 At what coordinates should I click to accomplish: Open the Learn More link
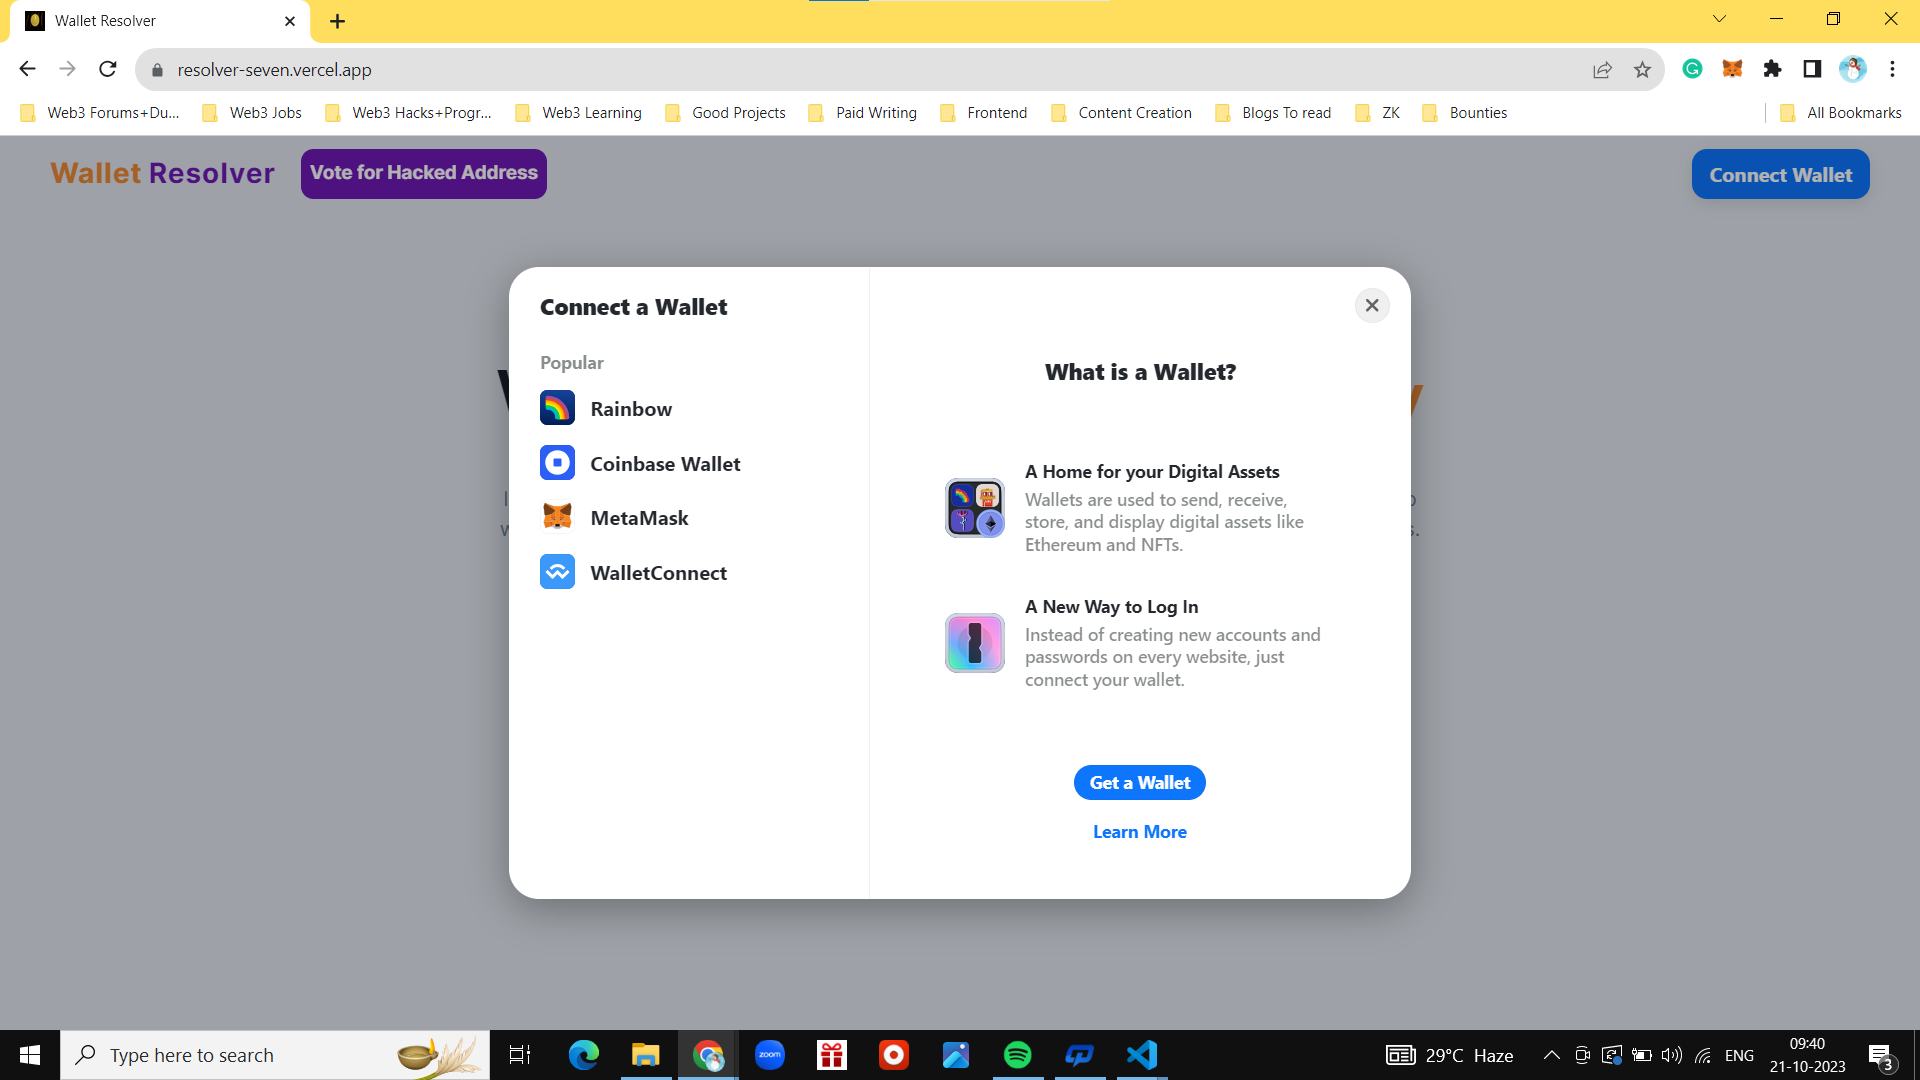click(x=1139, y=831)
